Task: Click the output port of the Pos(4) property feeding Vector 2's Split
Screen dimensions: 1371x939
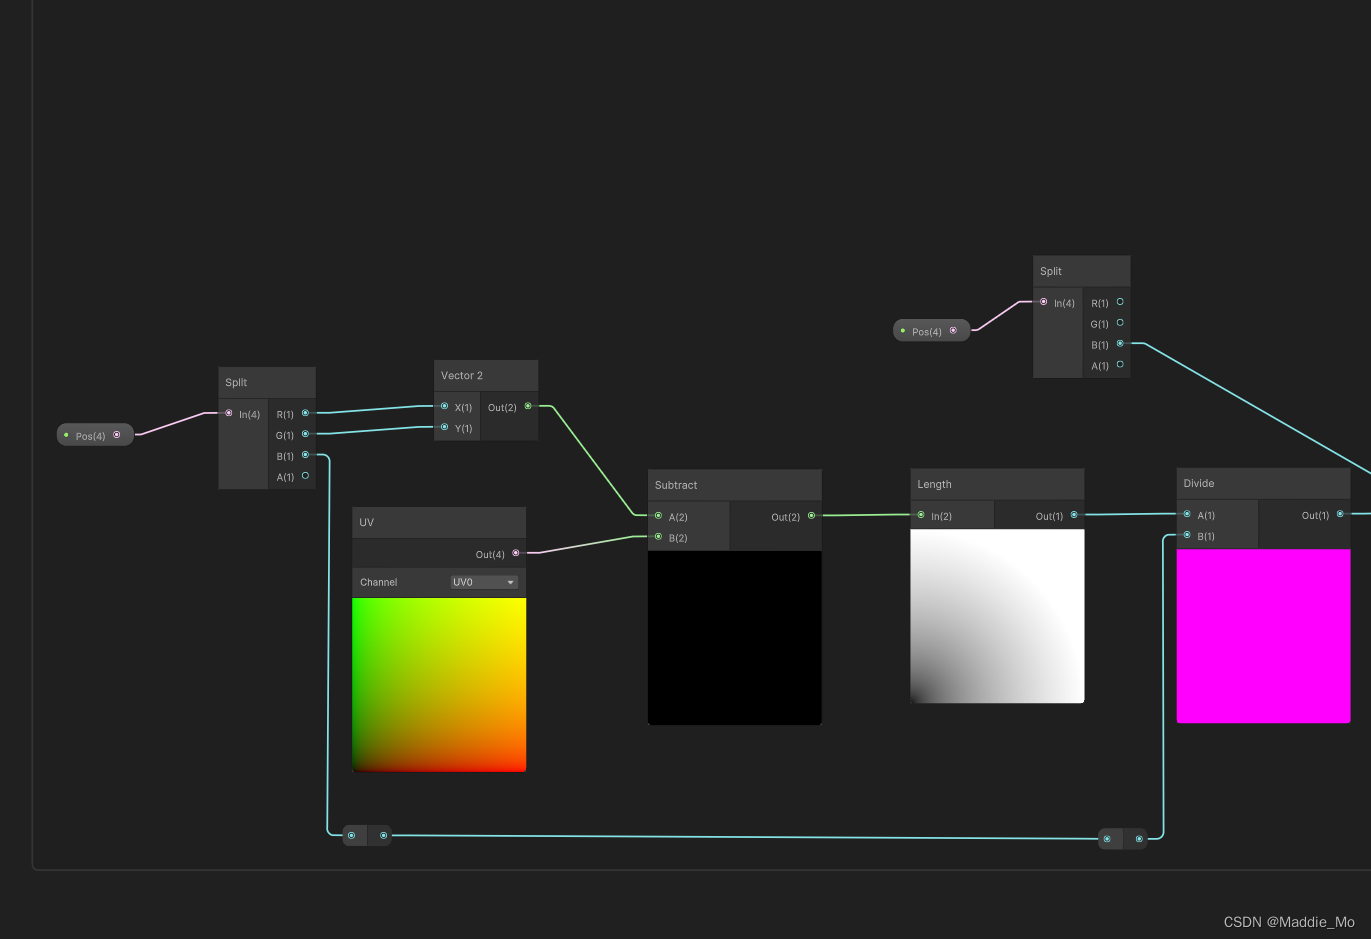Action: click(117, 435)
